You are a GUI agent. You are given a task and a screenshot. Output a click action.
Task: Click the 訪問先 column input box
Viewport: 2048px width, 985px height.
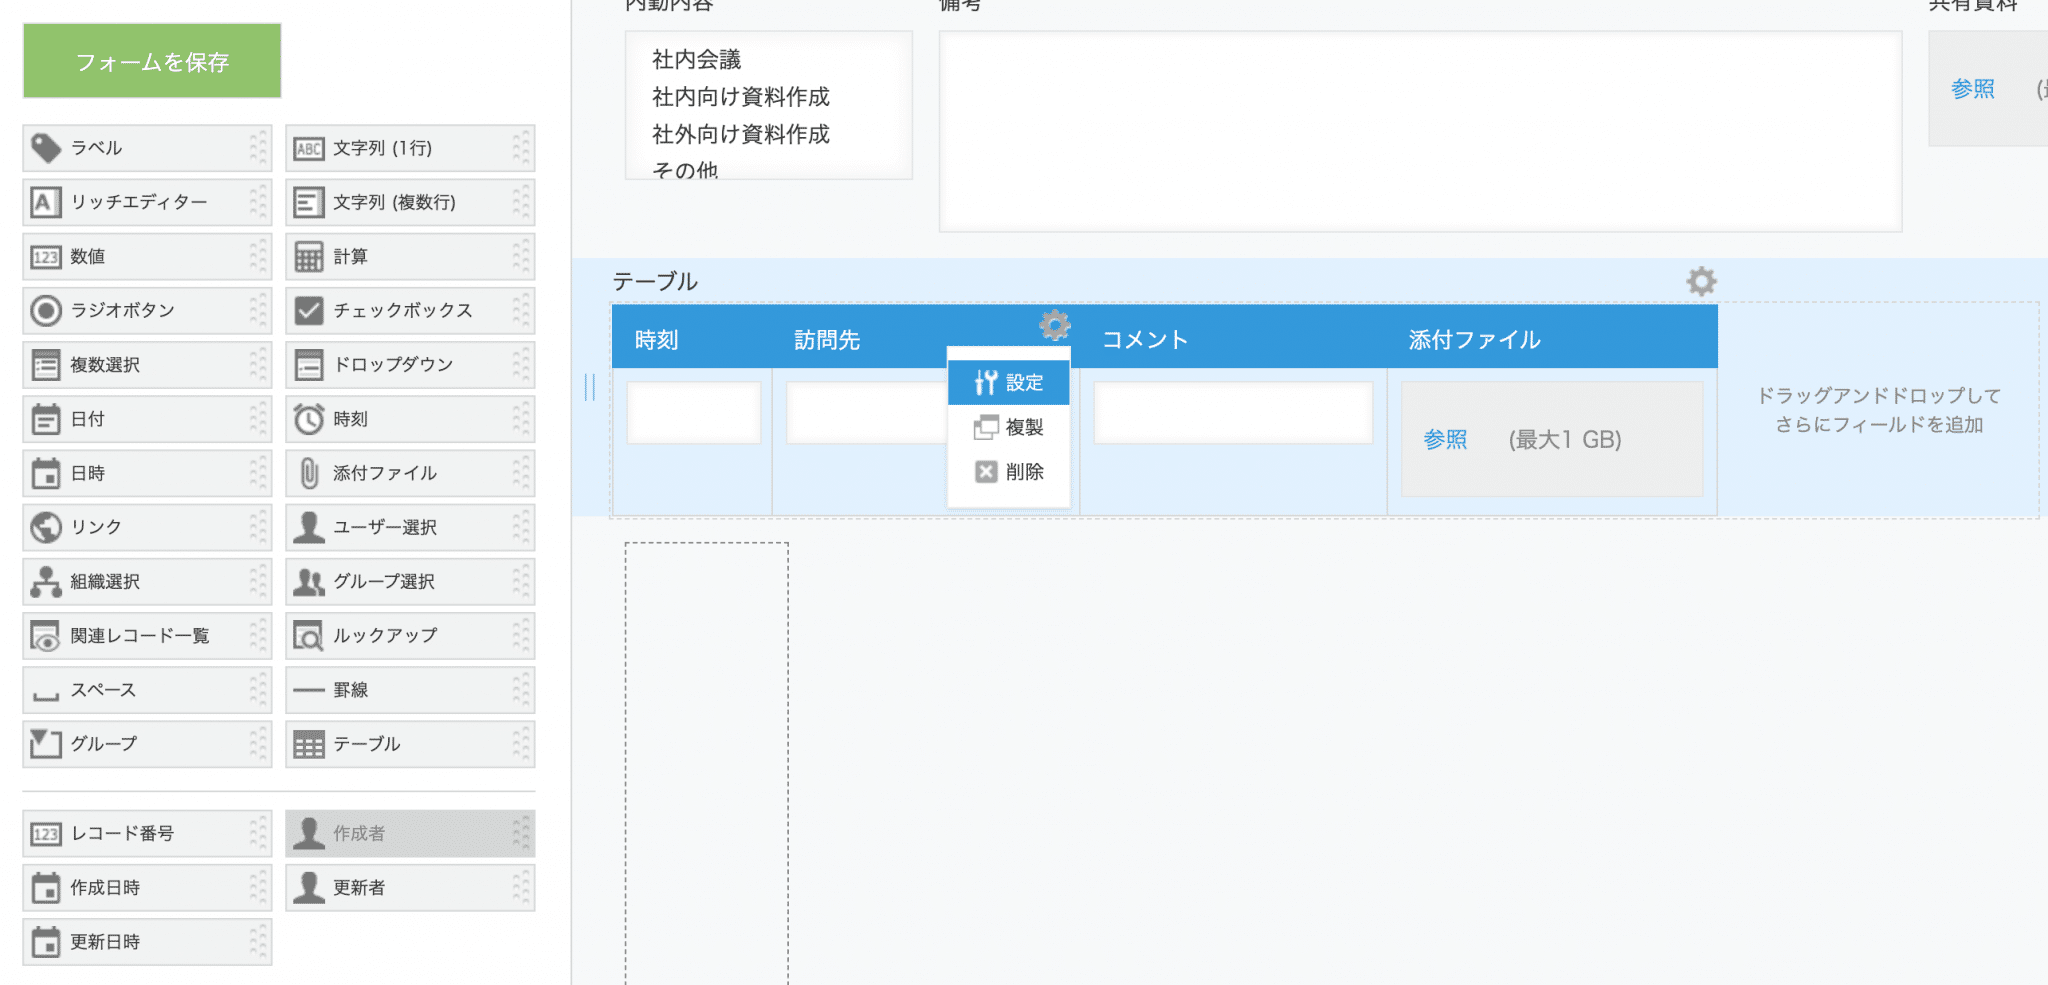click(867, 412)
